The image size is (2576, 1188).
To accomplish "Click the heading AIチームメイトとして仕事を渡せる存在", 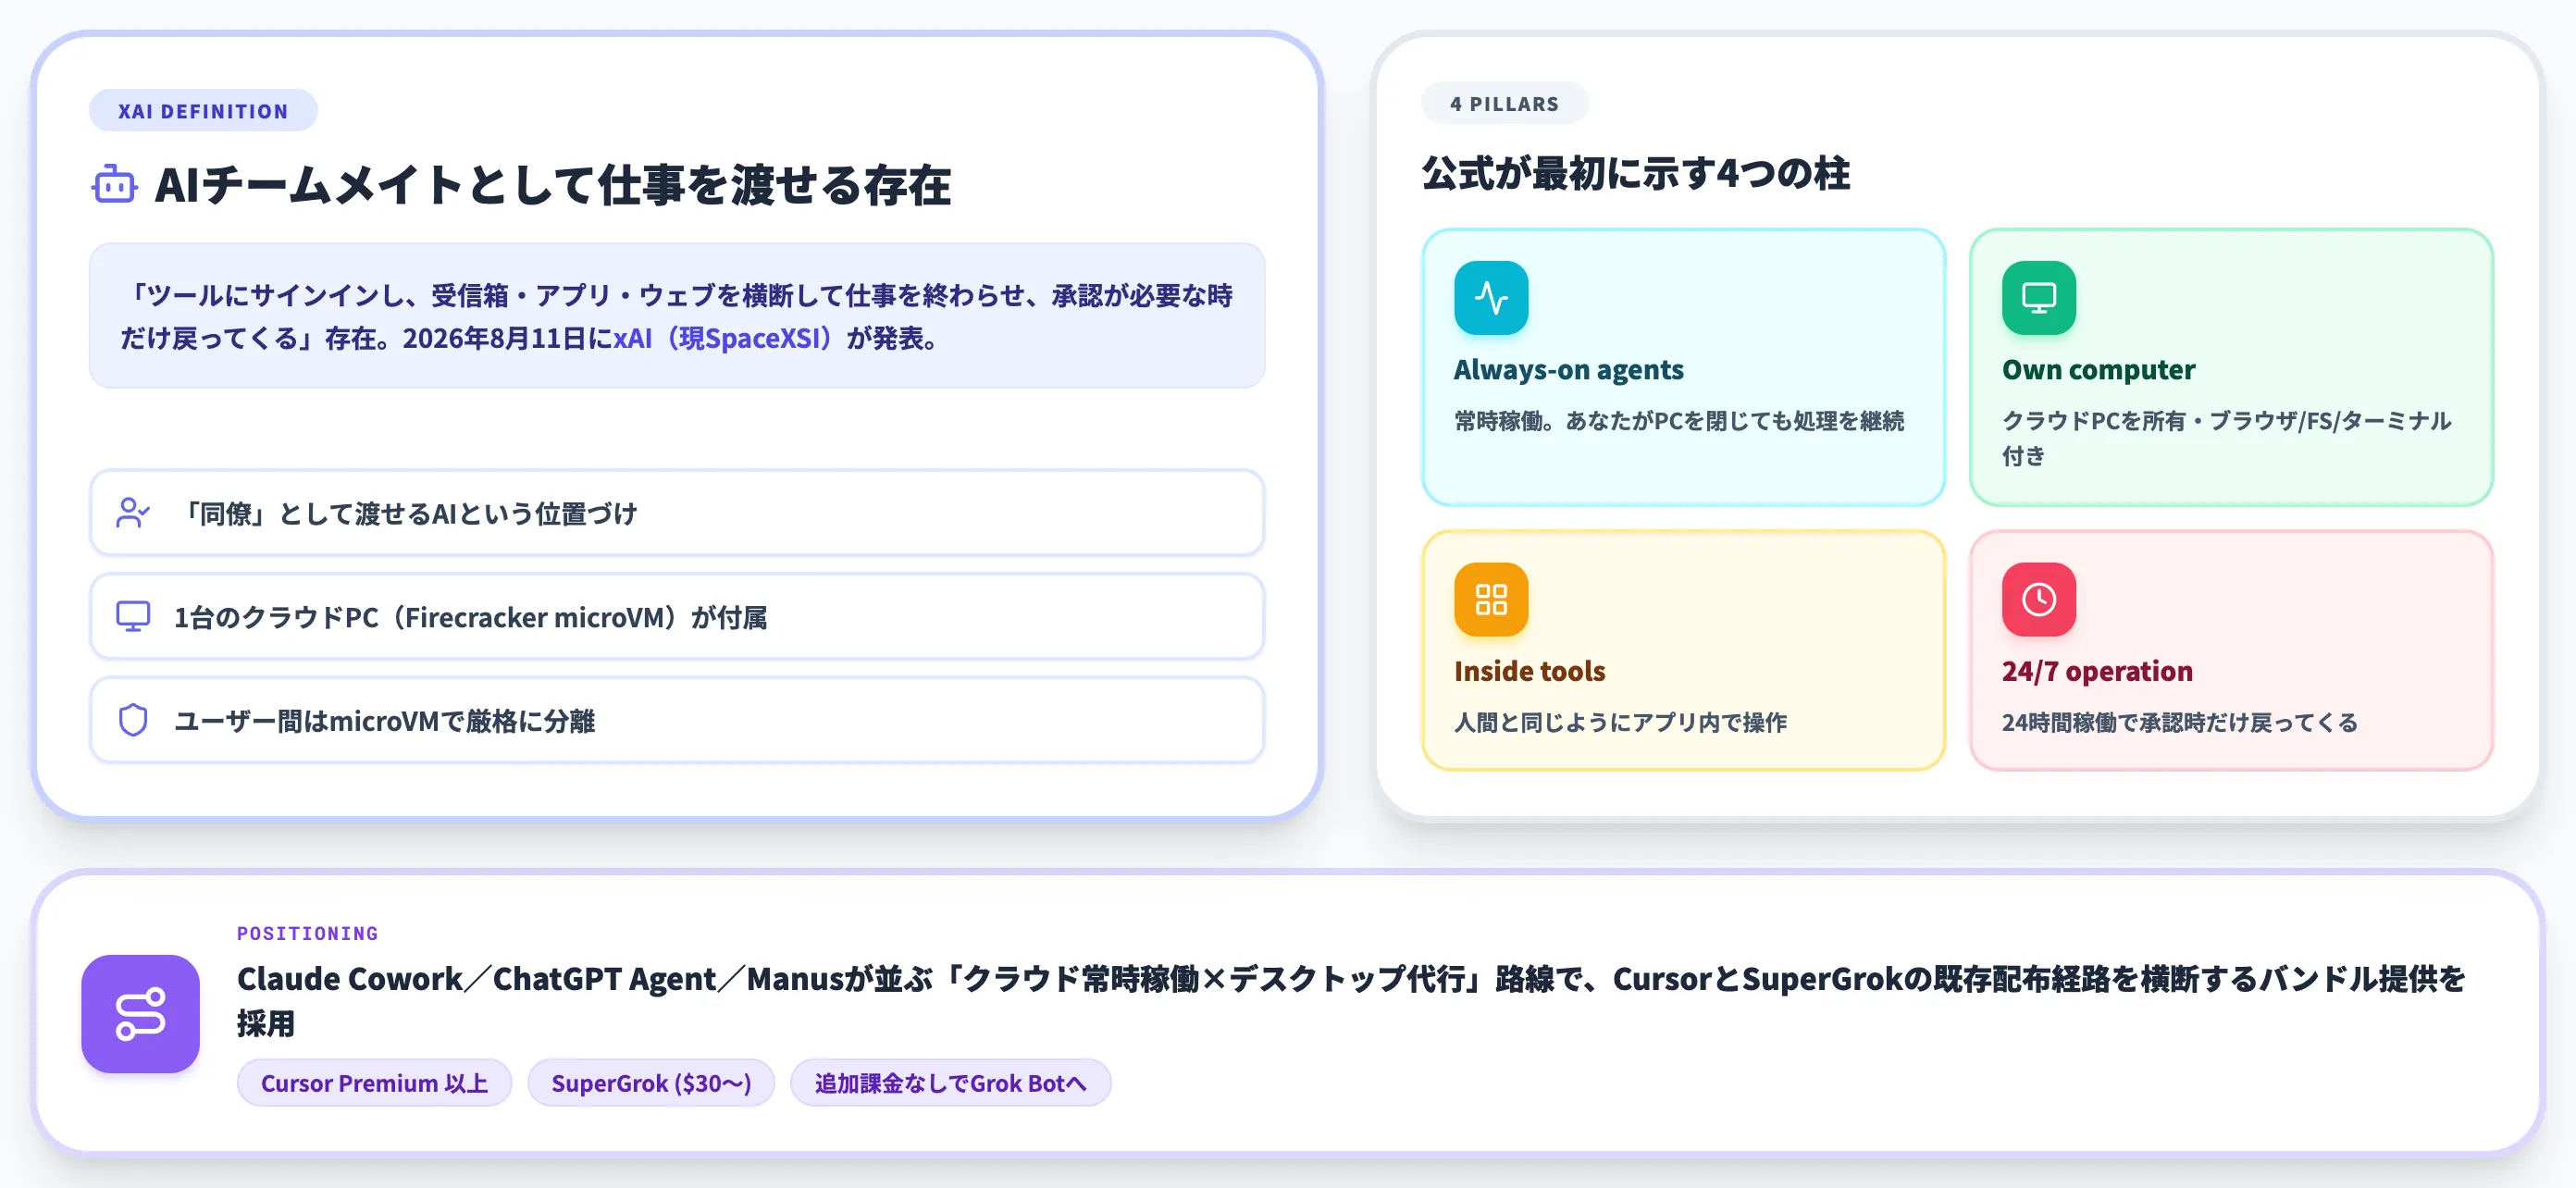I will 552,185.
